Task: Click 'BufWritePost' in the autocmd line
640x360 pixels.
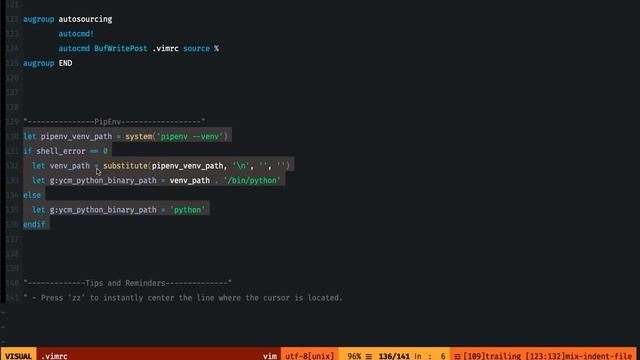Action: (x=120, y=48)
